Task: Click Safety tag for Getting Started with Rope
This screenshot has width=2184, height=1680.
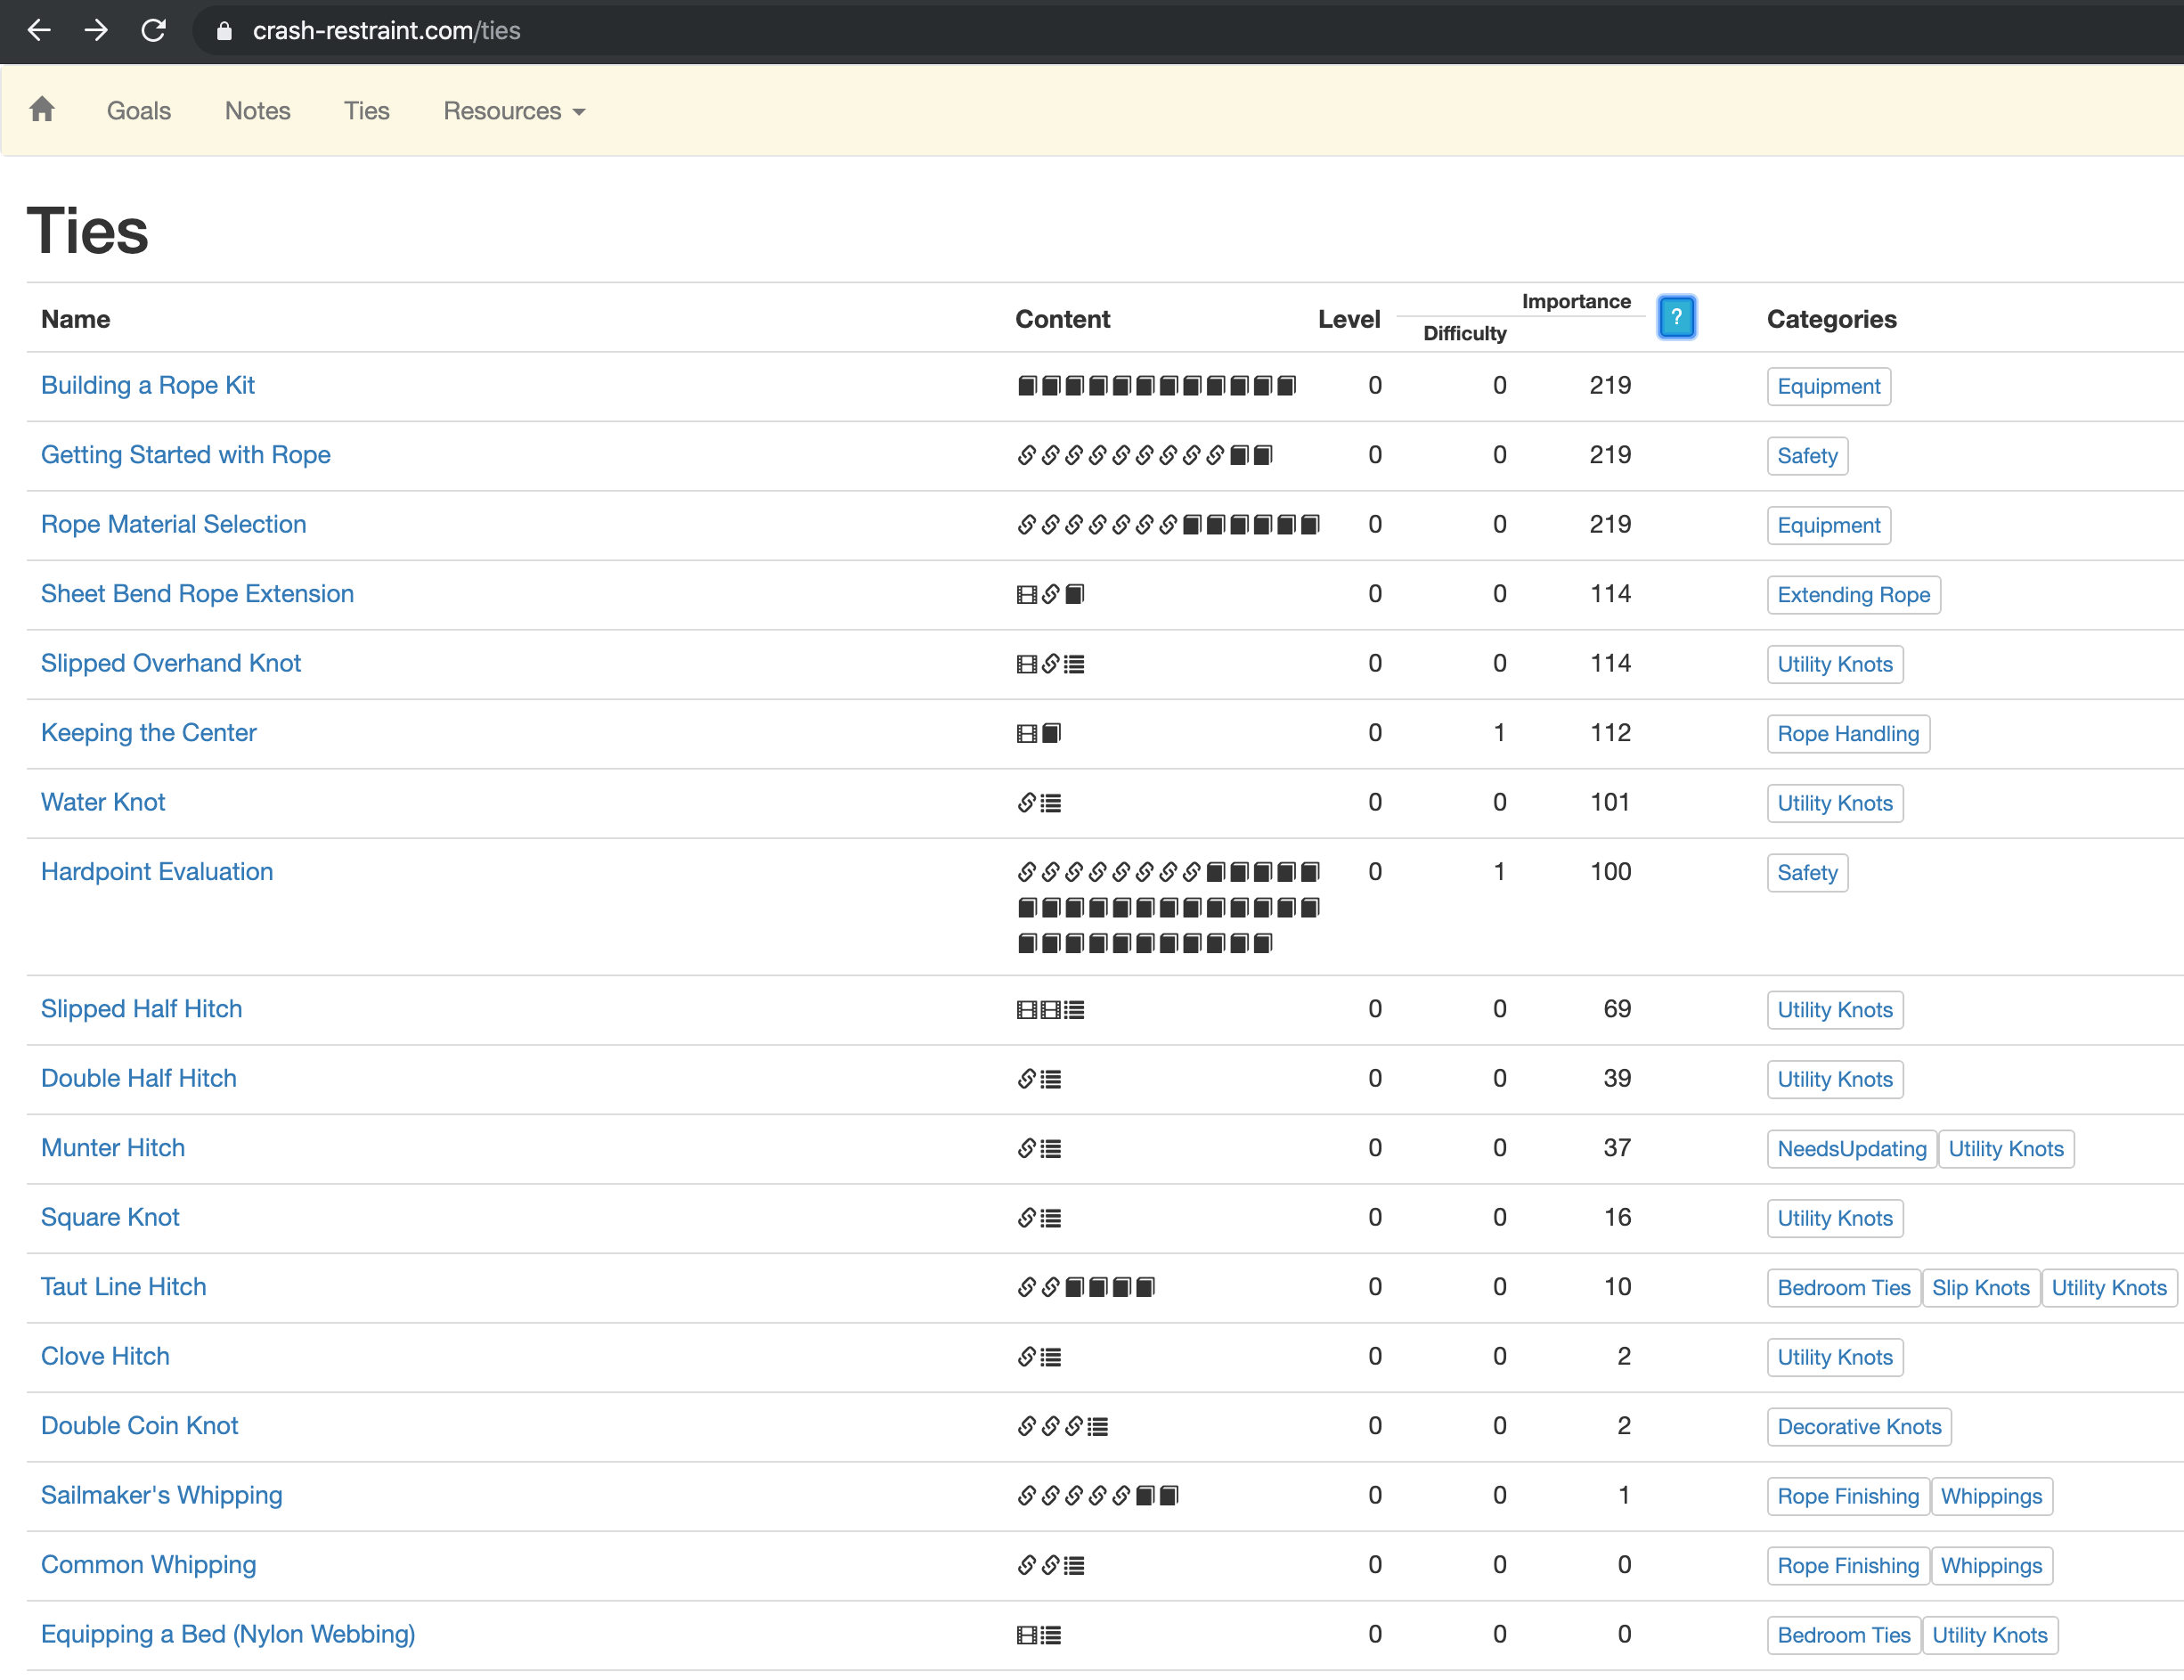Action: 1808,456
